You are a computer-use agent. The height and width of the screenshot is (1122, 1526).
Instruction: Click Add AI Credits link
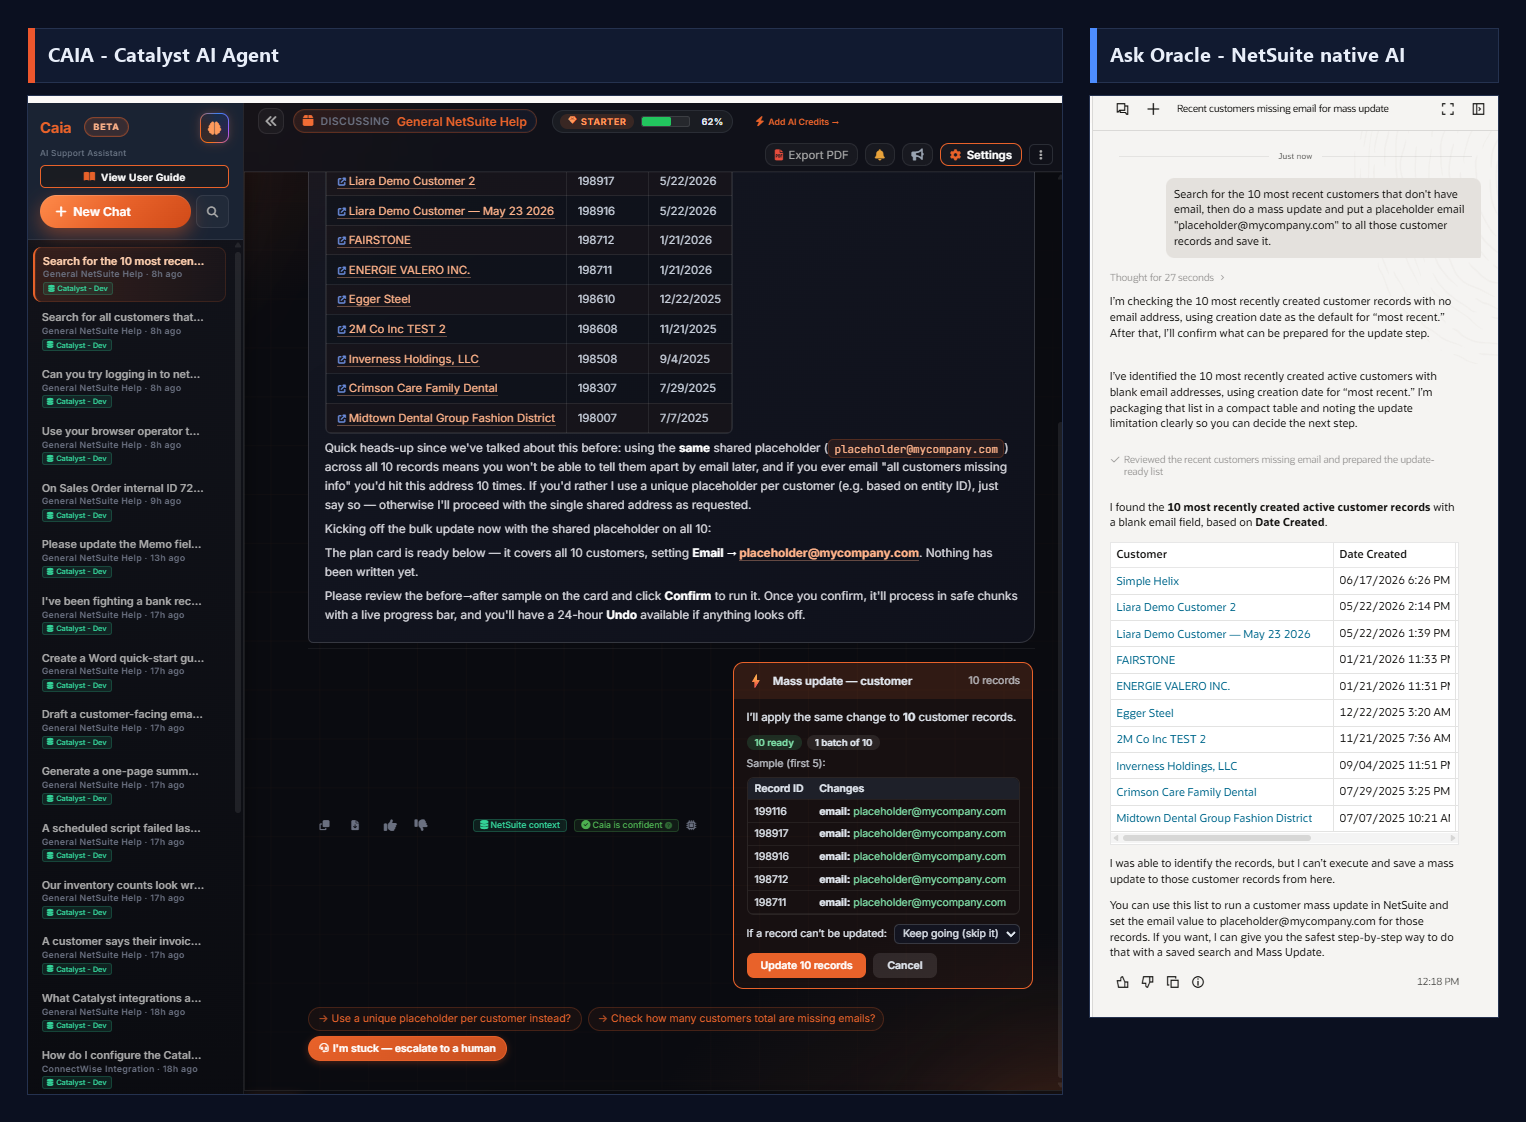(x=797, y=122)
